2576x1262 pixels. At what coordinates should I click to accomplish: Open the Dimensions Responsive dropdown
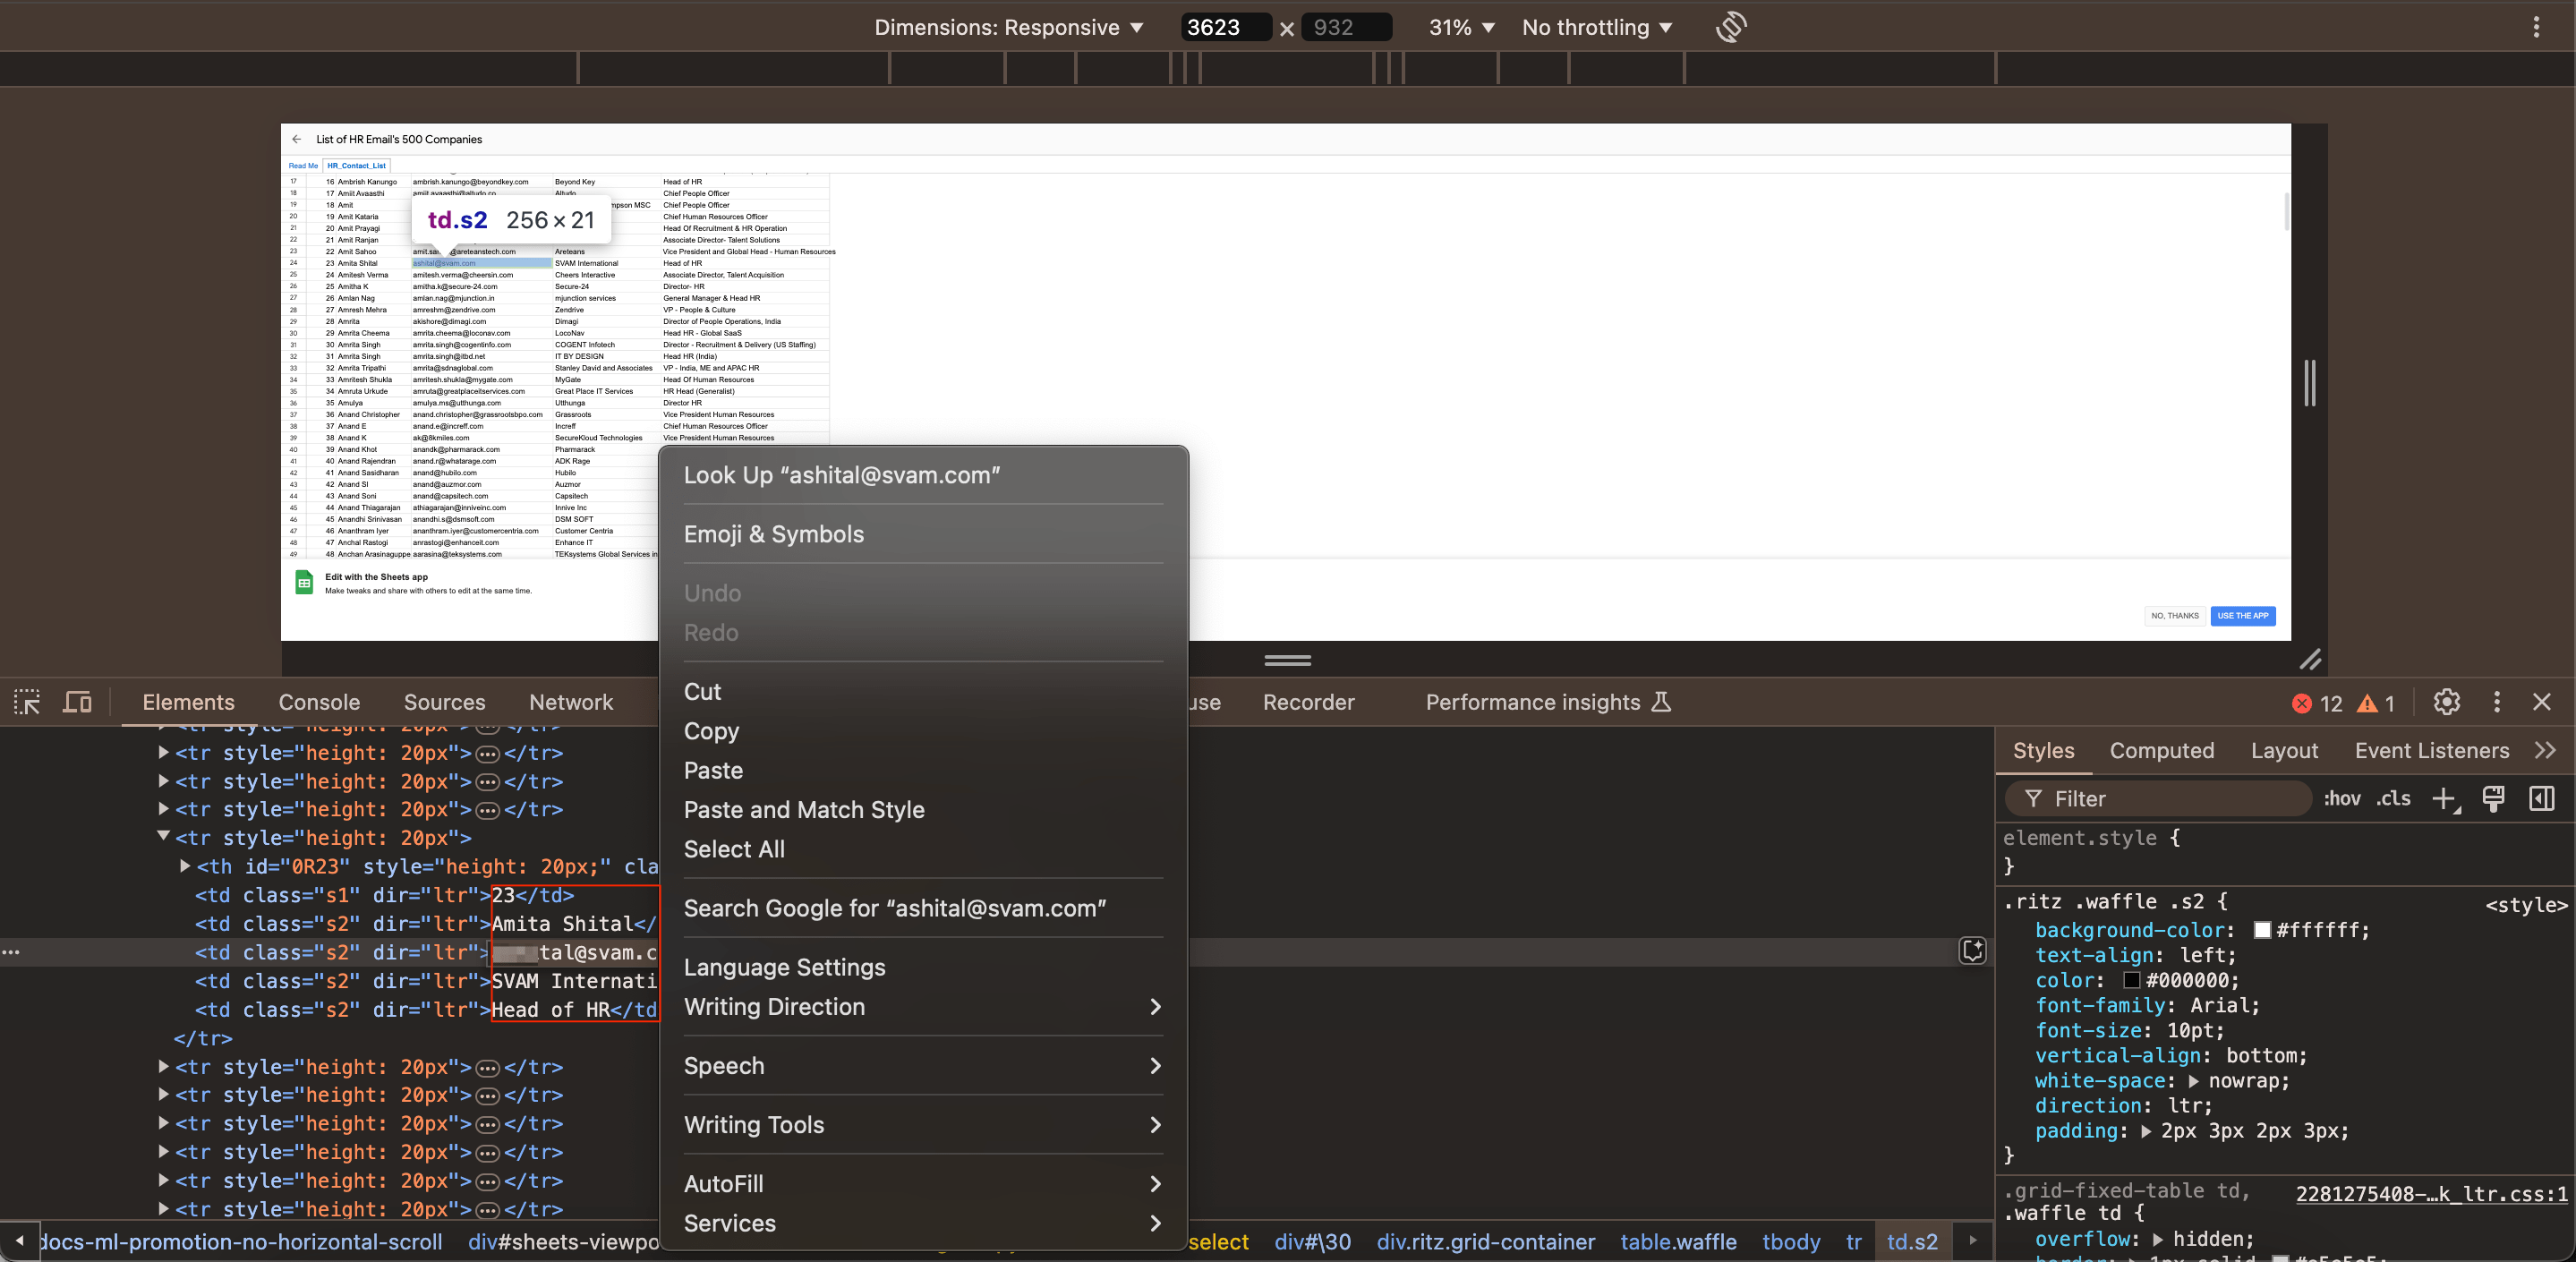click(1008, 27)
